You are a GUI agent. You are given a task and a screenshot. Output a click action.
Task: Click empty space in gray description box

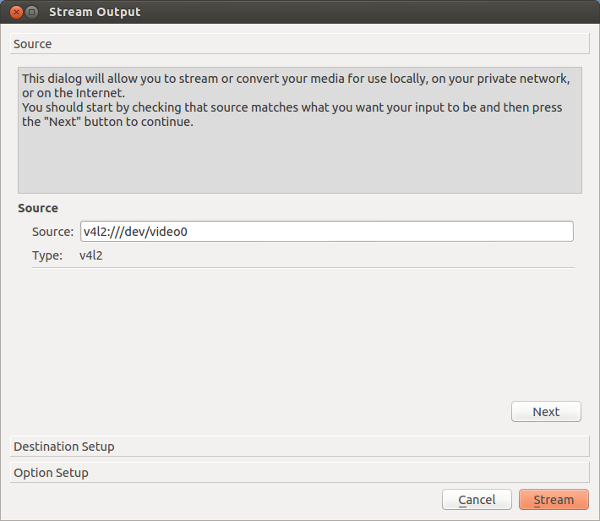300,165
